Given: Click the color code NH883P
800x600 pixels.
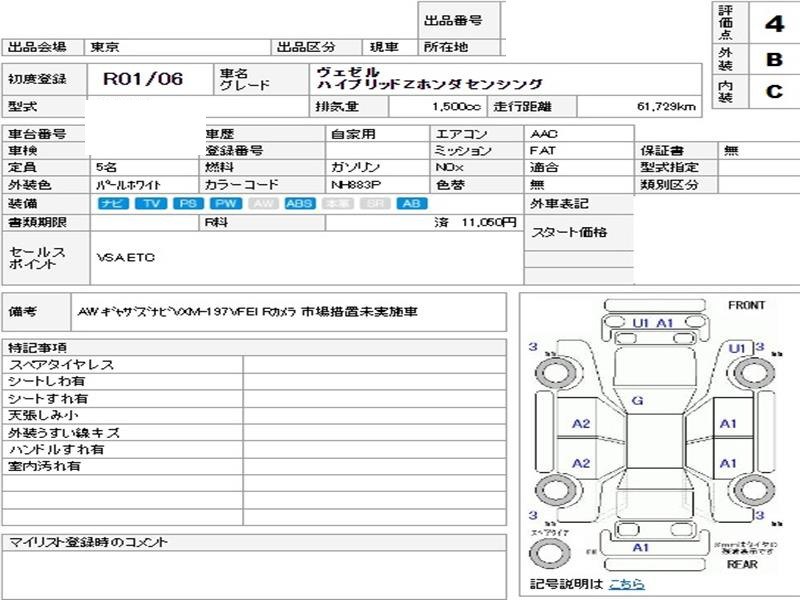Looking at the screenshot, I should (356, 185).
